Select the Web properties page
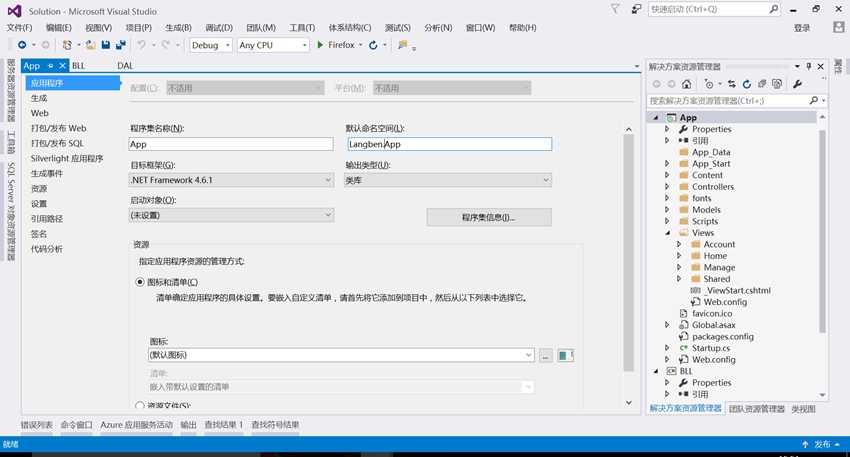The width and height of the screenshot is (850, 457). pyautogui.click(x=40, y=113)
